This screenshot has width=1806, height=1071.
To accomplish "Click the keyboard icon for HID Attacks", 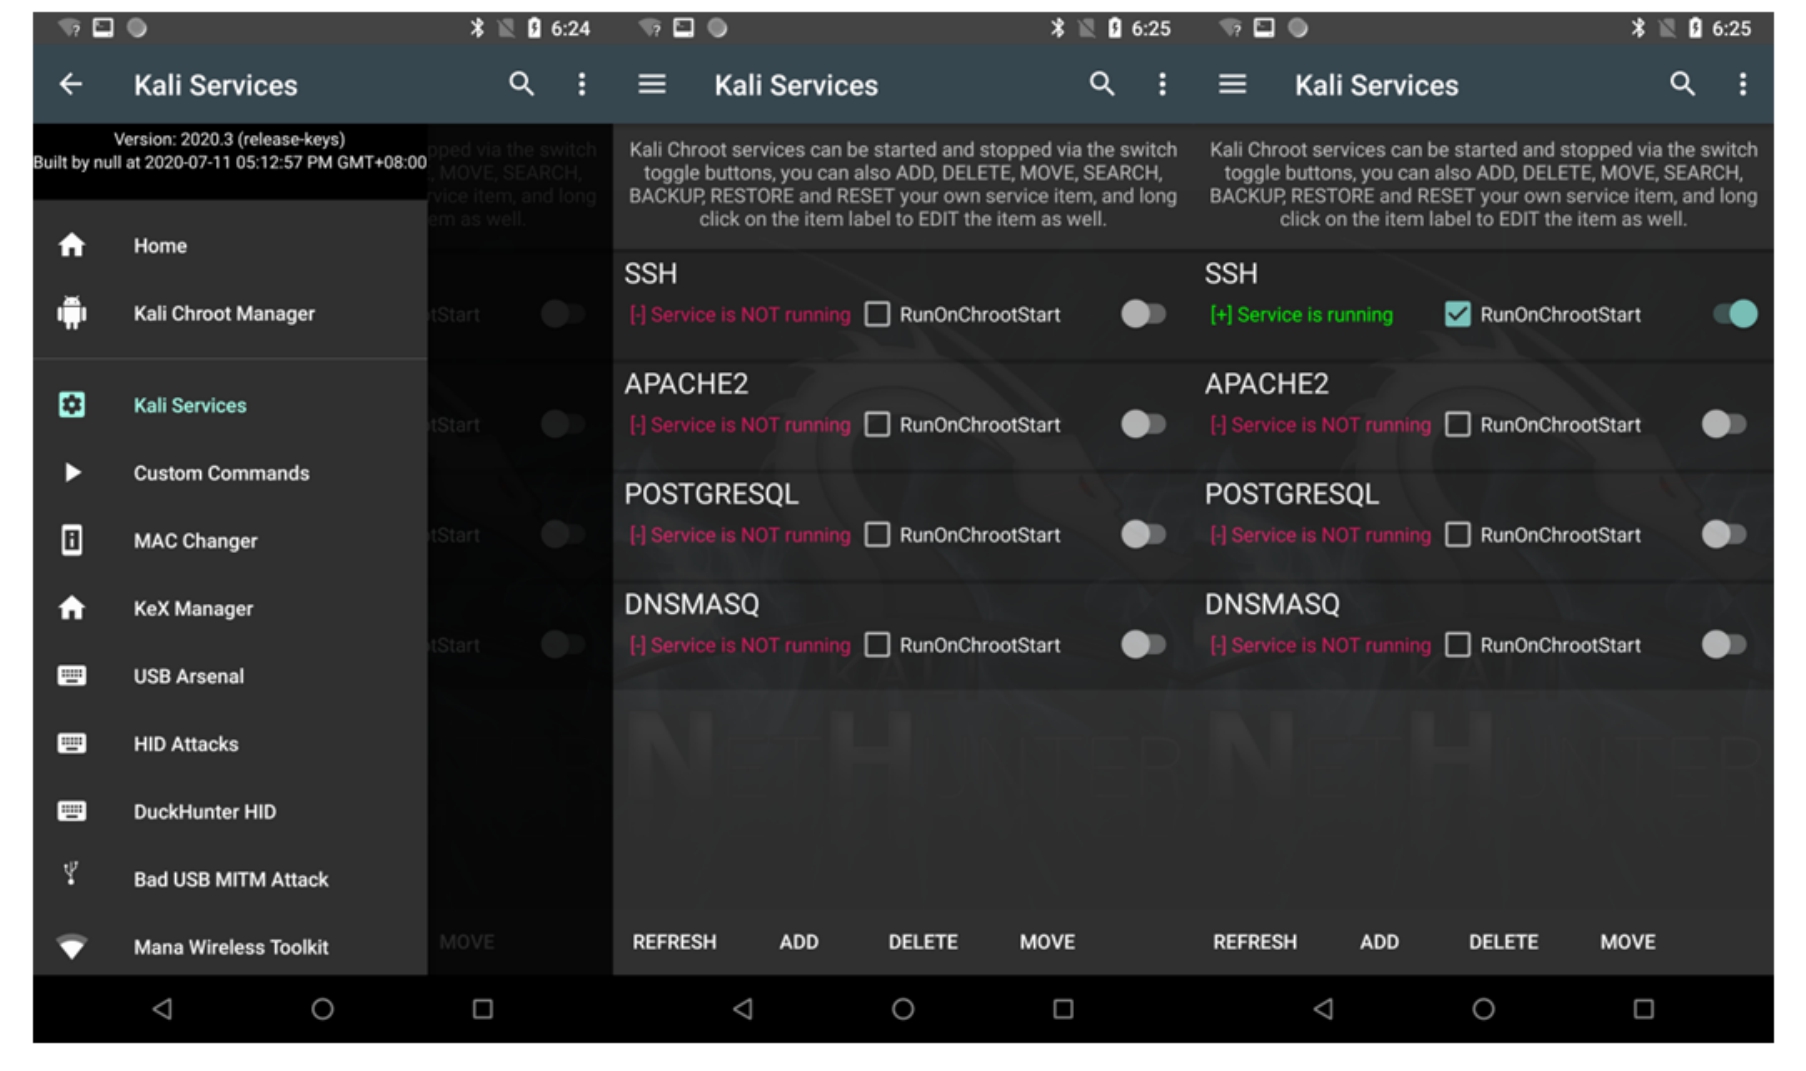I will 72,743.
